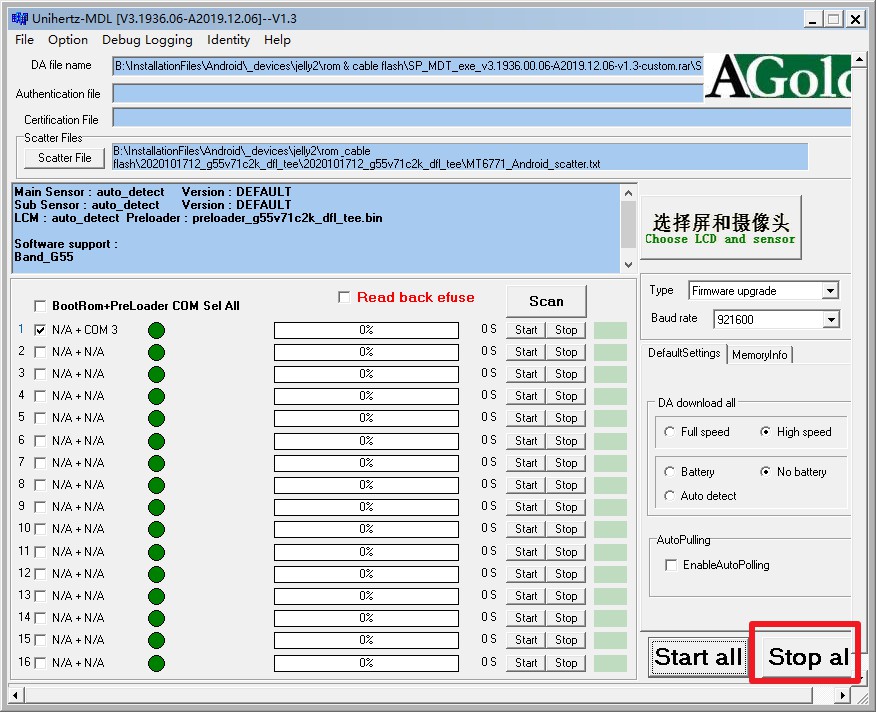Select the Full speed radio button

669,432
